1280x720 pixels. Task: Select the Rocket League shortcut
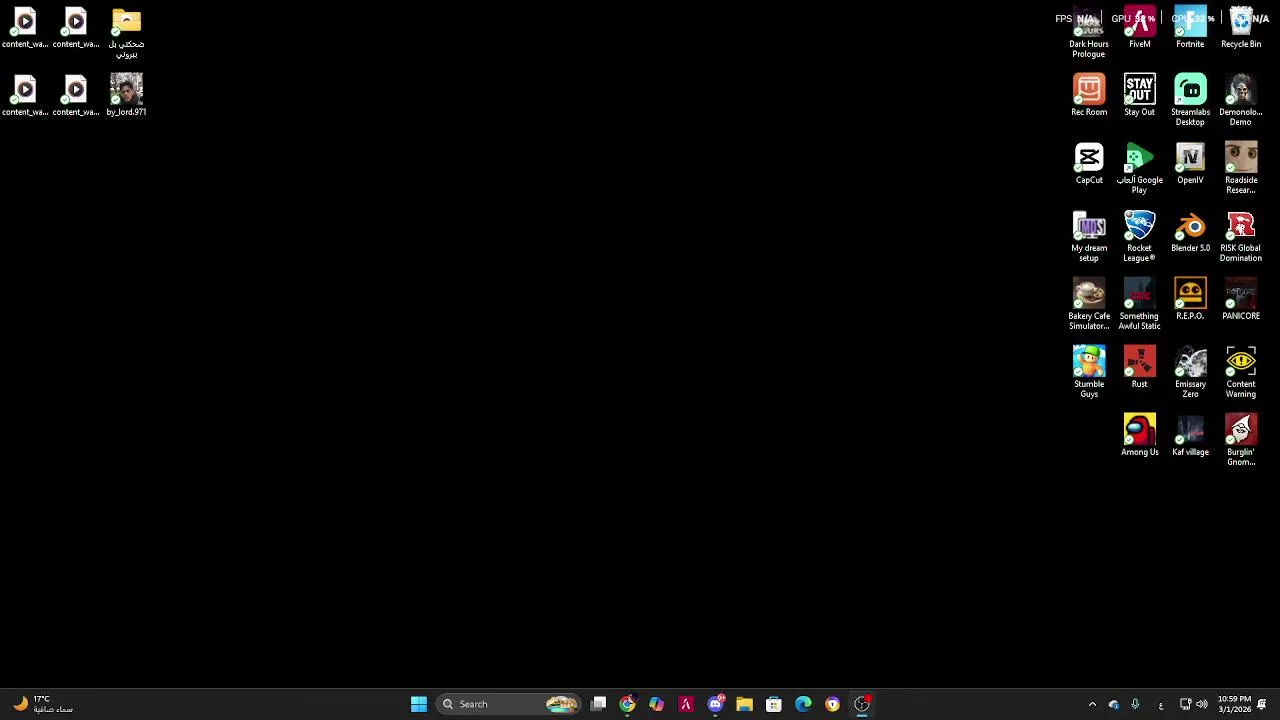pyautogui.click(x=1139, y=236)
